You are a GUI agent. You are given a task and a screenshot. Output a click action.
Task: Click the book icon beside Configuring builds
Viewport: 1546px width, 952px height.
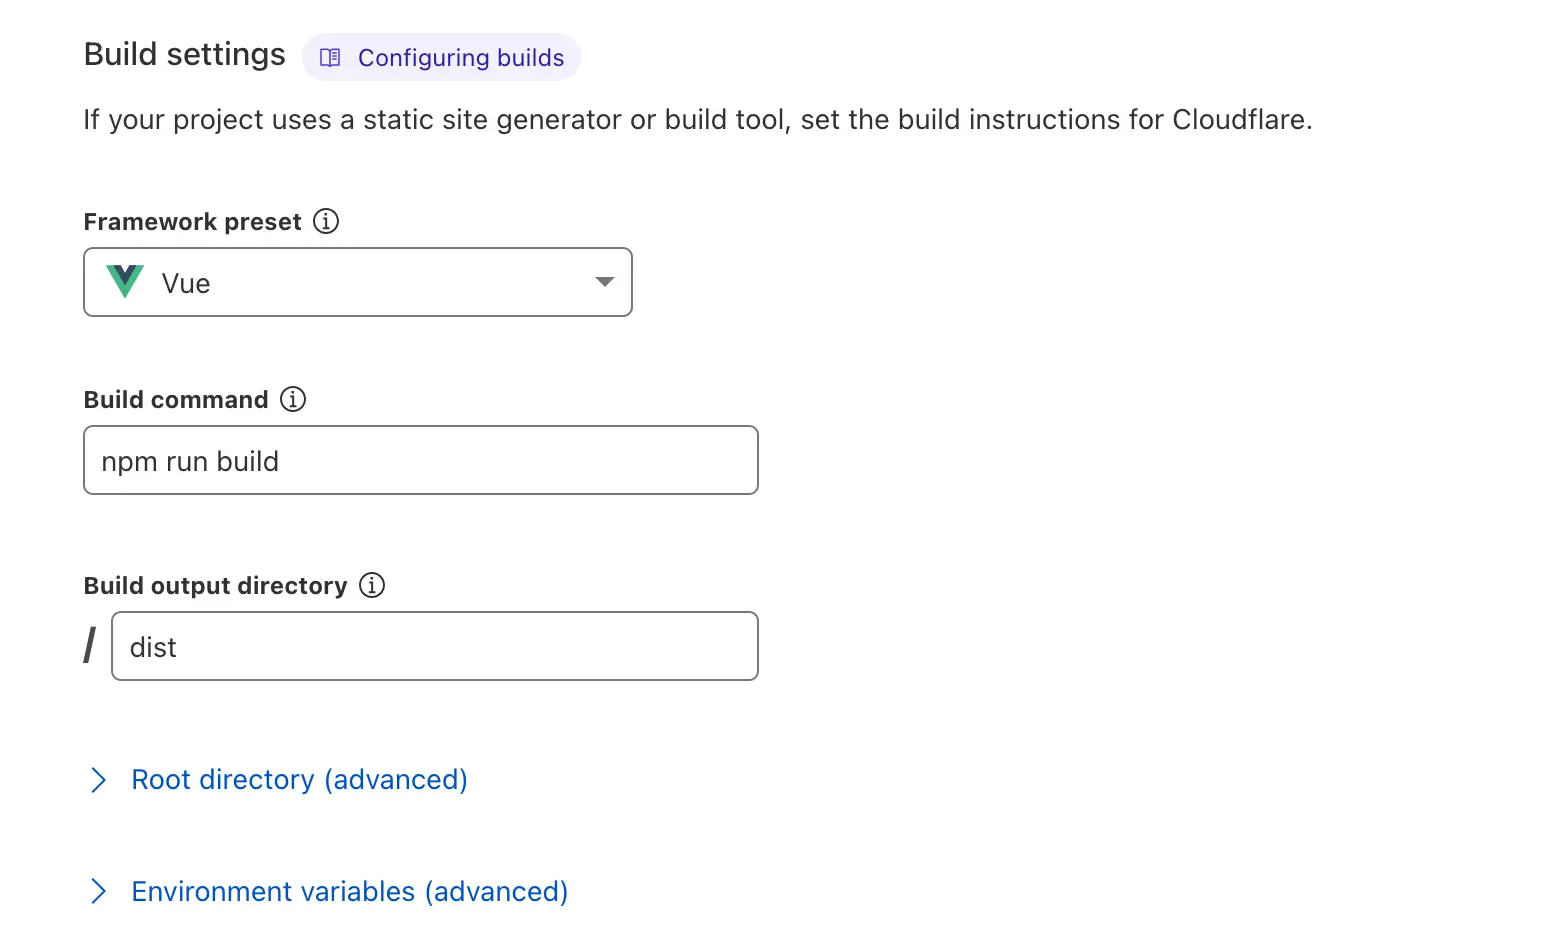coord(330,58)
